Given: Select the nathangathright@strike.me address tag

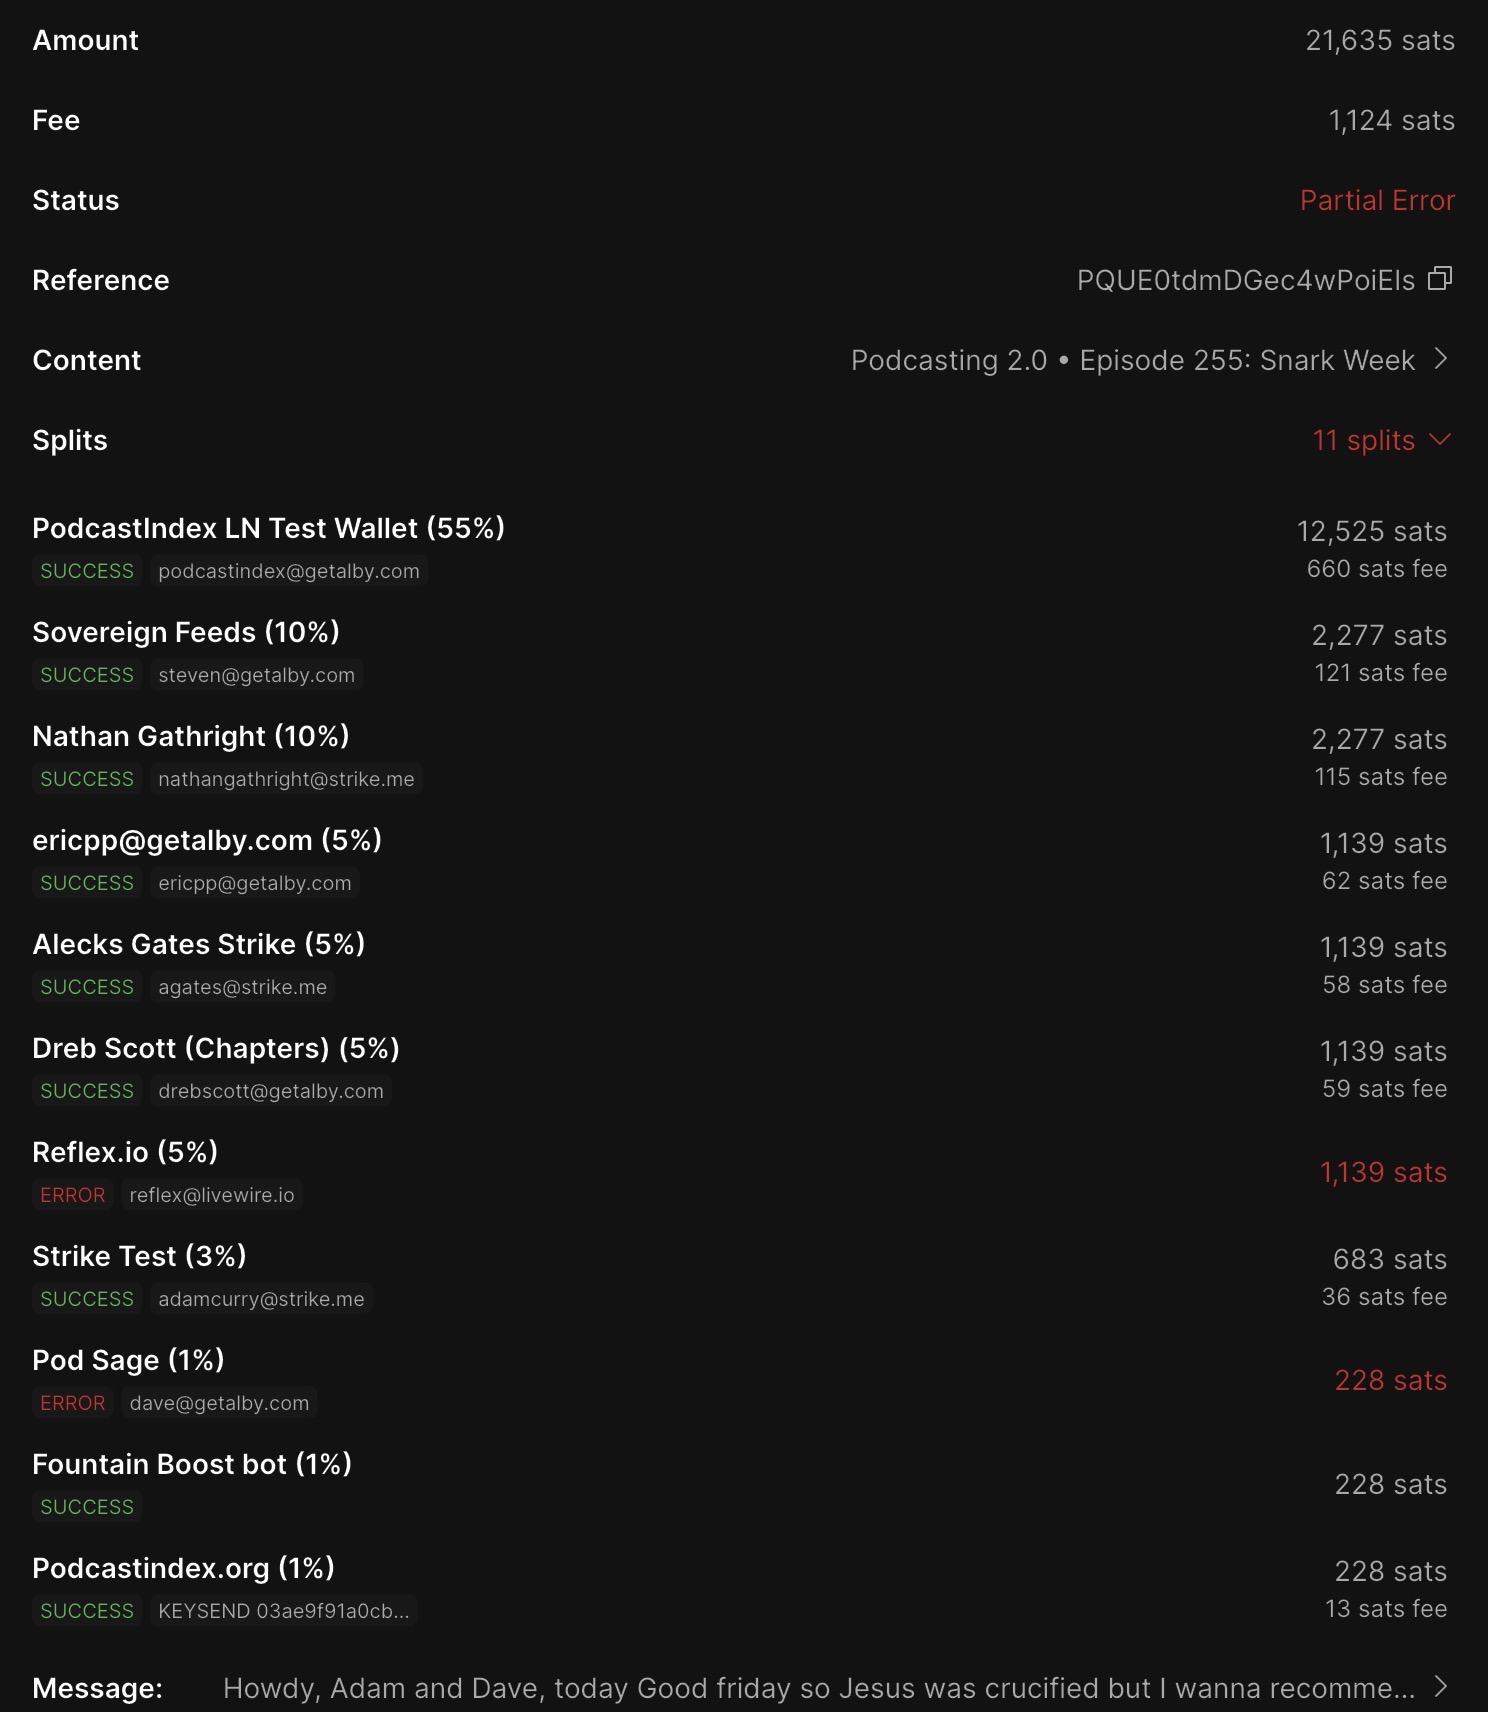Looking at the screenshot, I should tap(286, 779).
